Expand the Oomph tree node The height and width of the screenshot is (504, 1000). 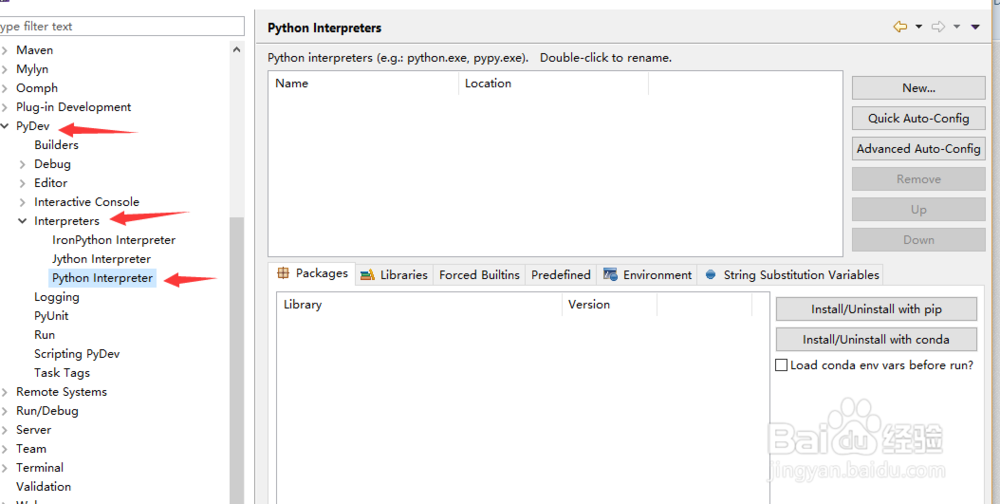tap(4, 89)
